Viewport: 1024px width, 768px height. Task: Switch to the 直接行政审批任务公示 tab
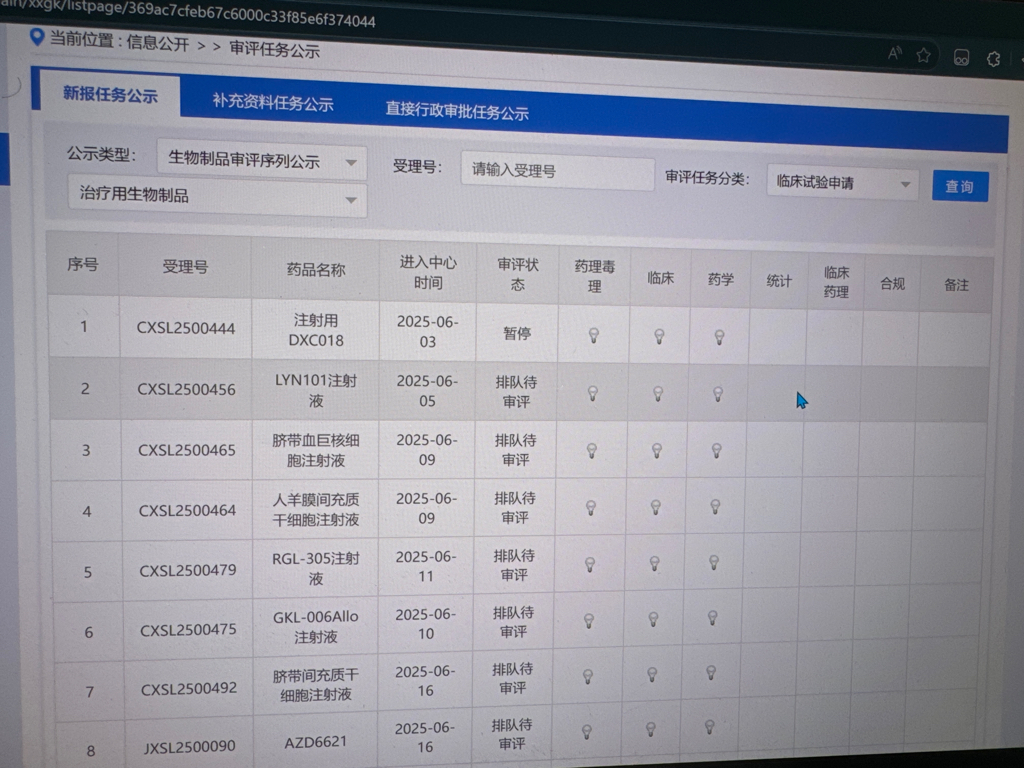456,110
